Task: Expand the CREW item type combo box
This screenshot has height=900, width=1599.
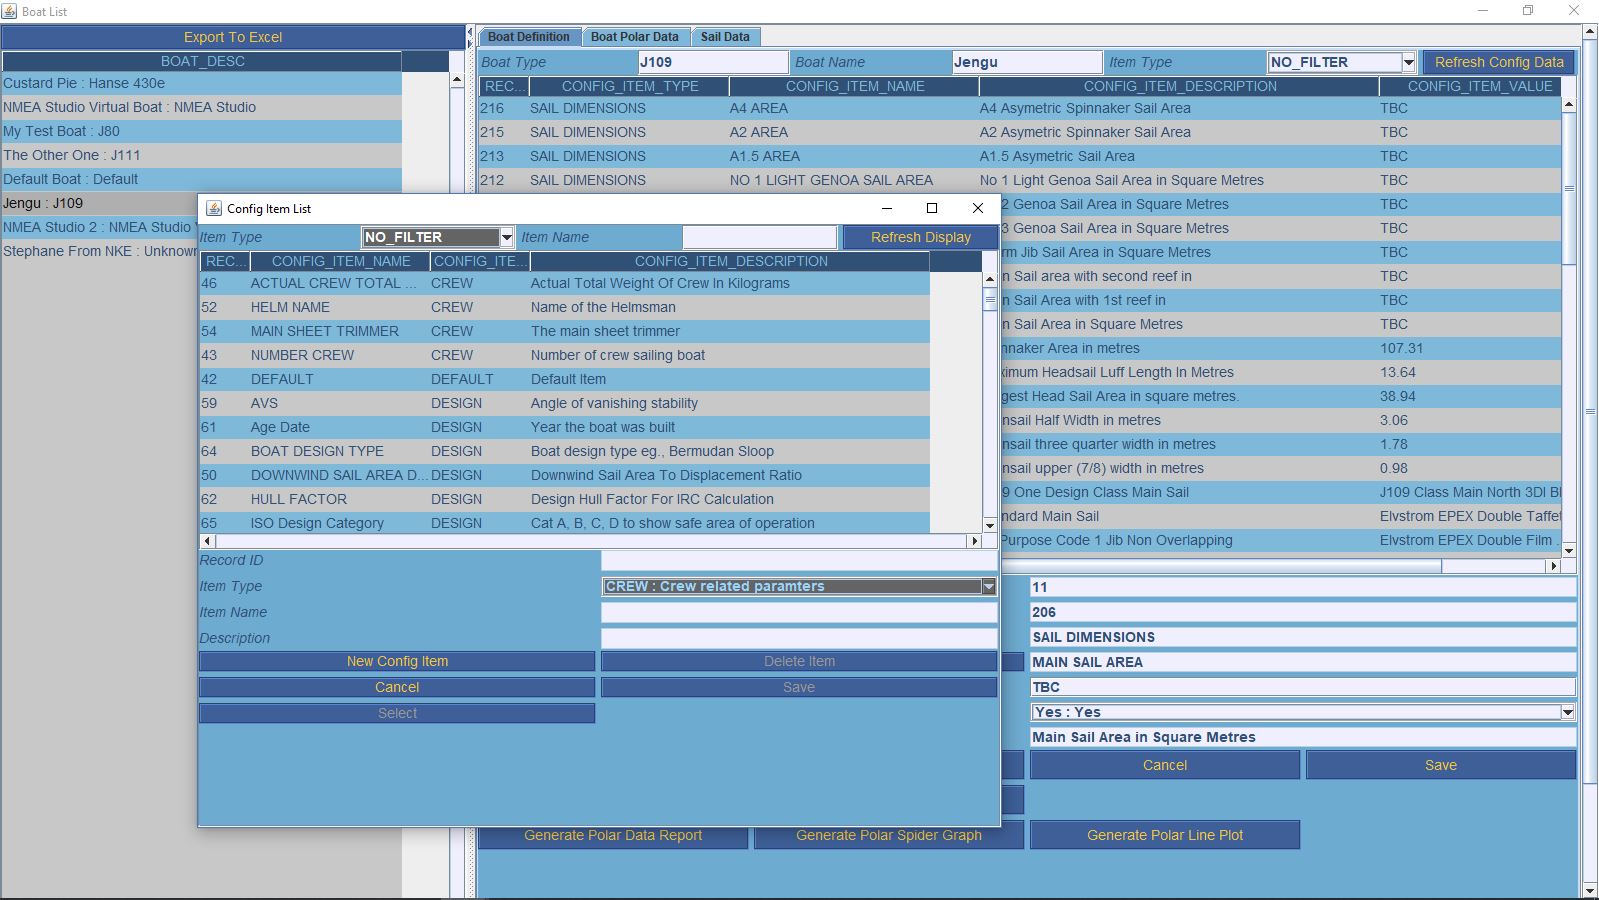Action: pyautogui.click(x=988, y=587)
